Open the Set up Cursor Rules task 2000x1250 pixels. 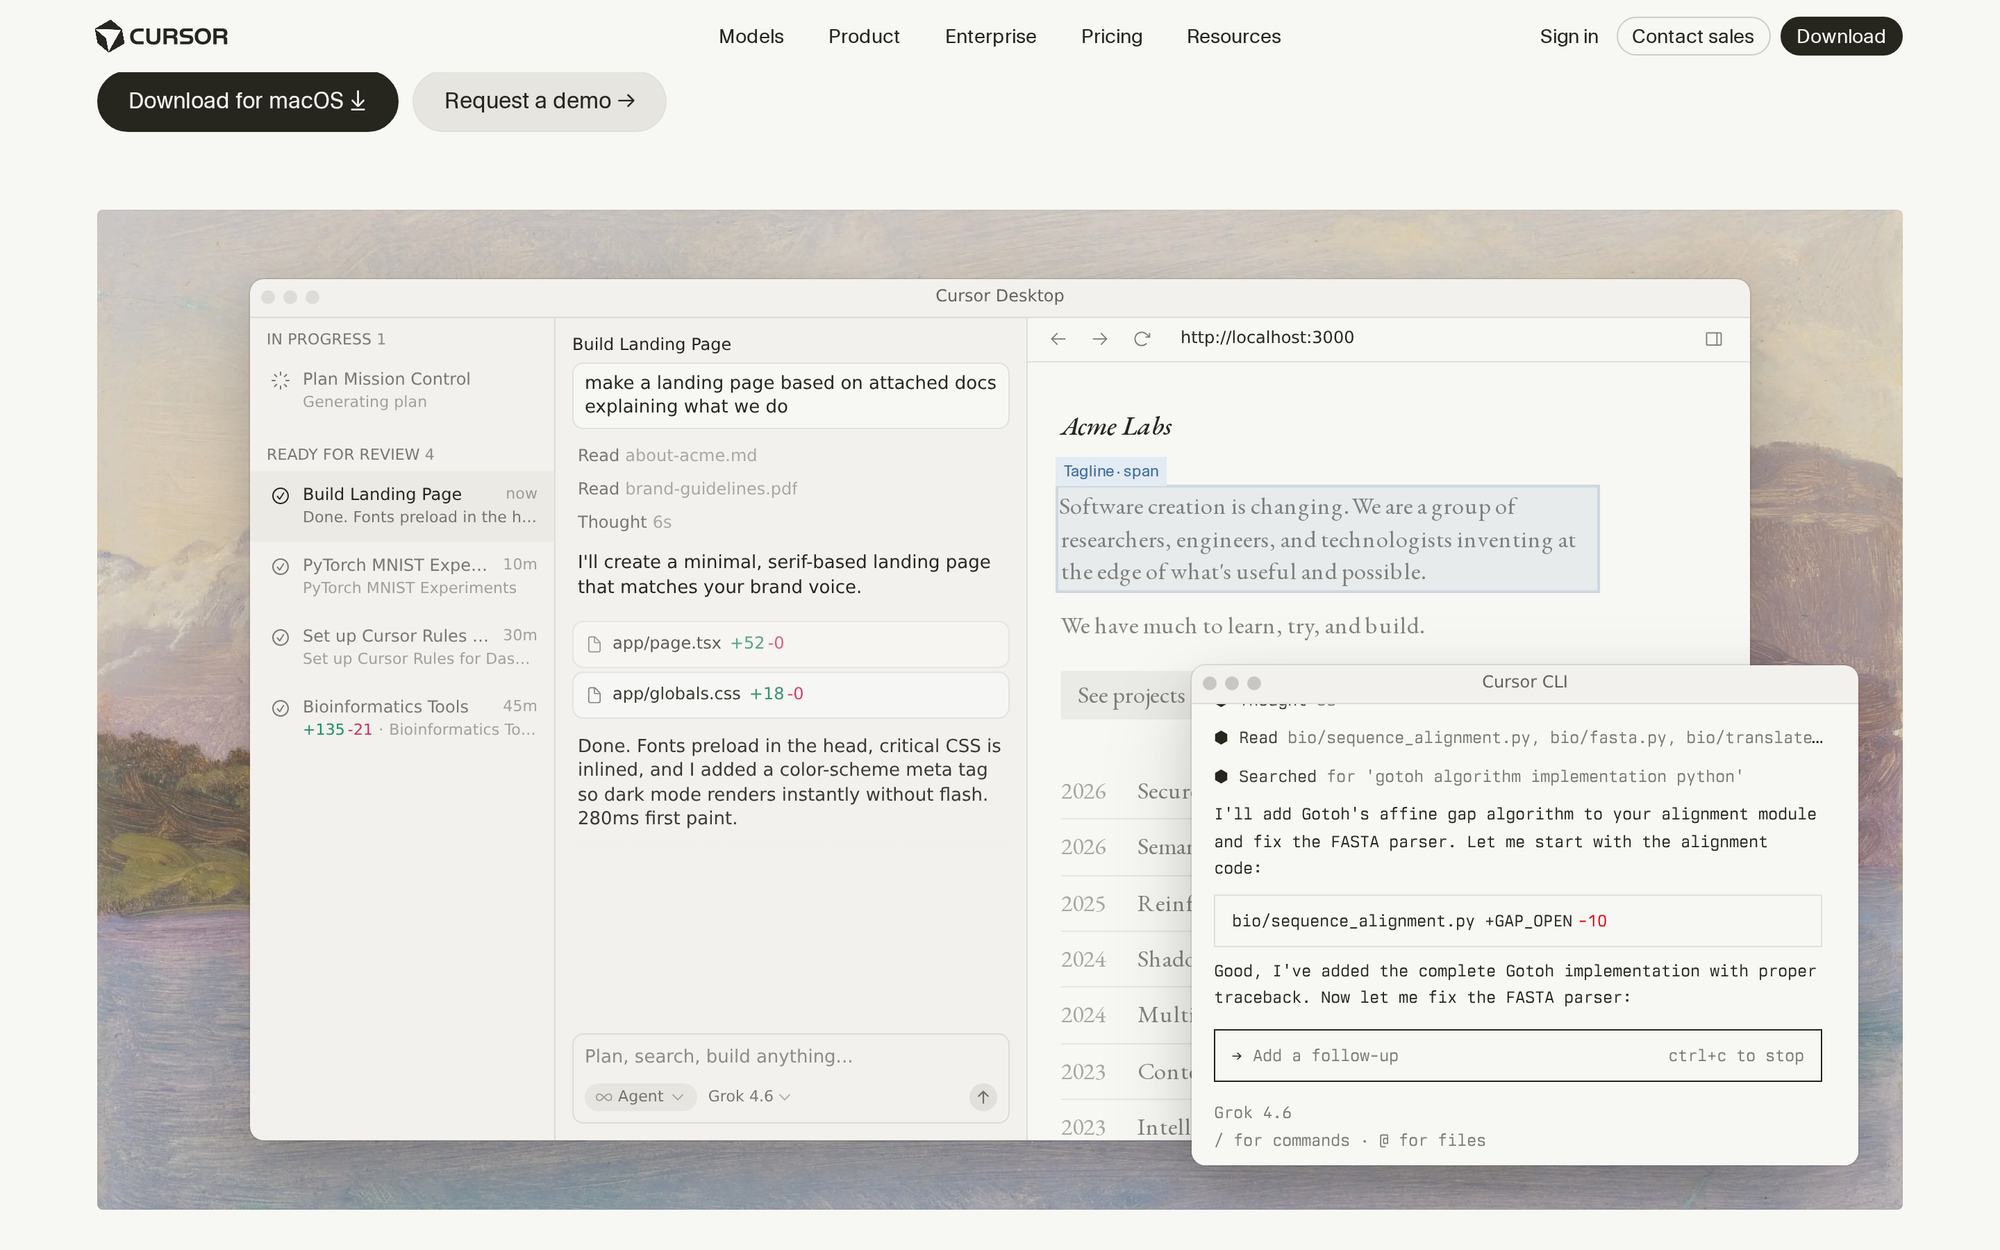click(x=402, y=647)
